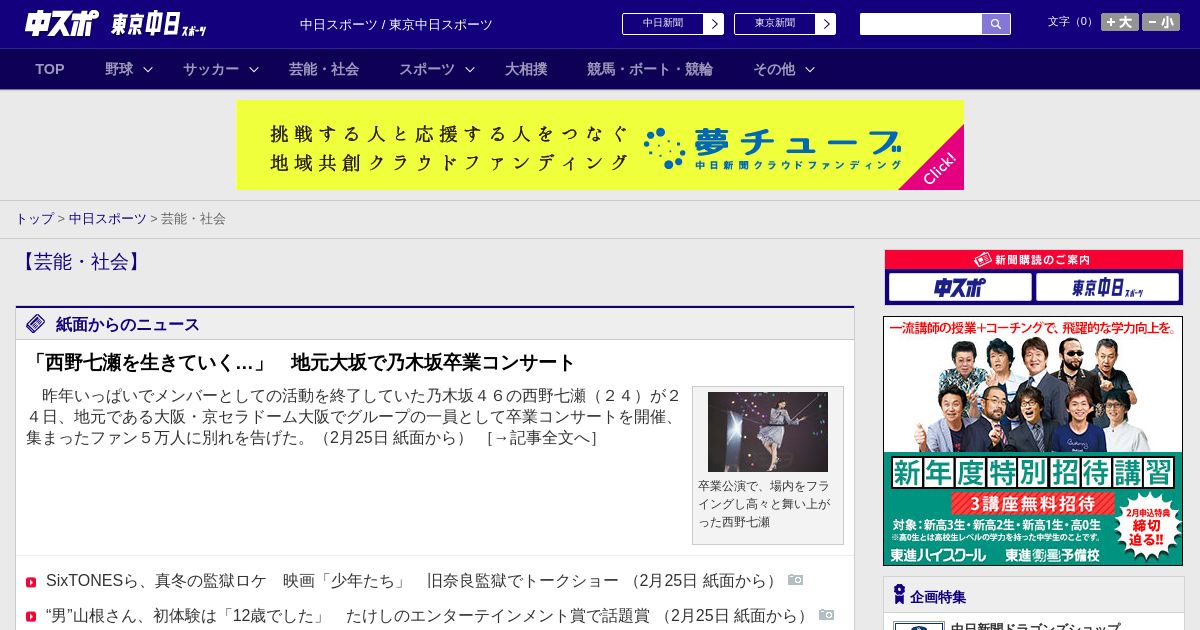Viewport: 1200px width, 630px height.
Task: Expand the 野球 dropdown chevron
Action: 148,69
